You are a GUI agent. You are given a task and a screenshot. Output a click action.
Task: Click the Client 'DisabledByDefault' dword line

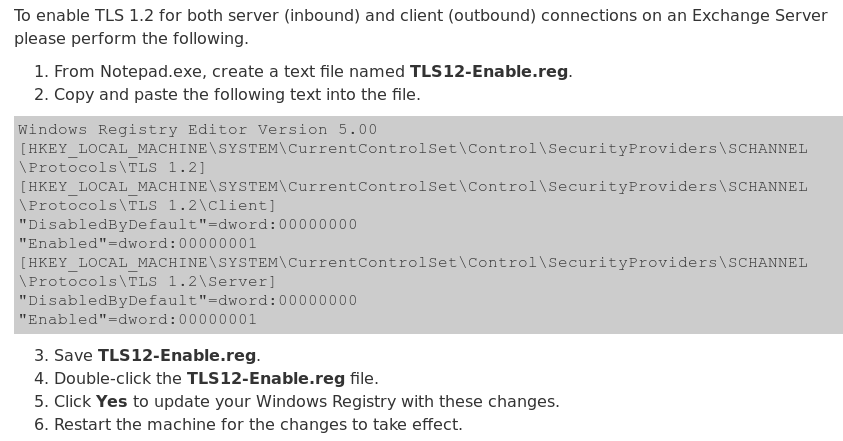click(188, 225)
